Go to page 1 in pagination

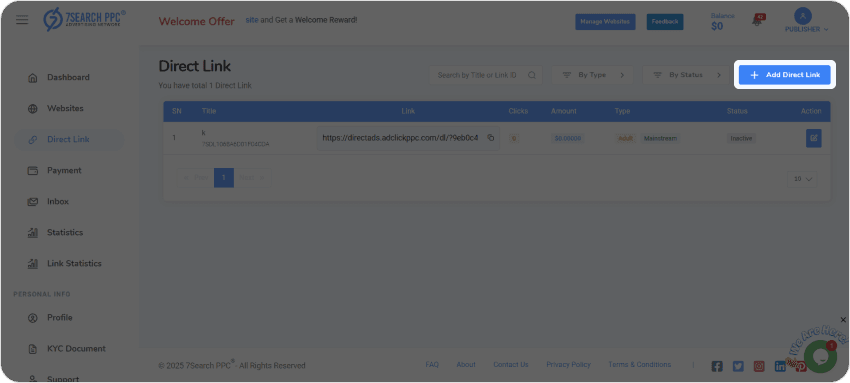click(x=224, y=178)
